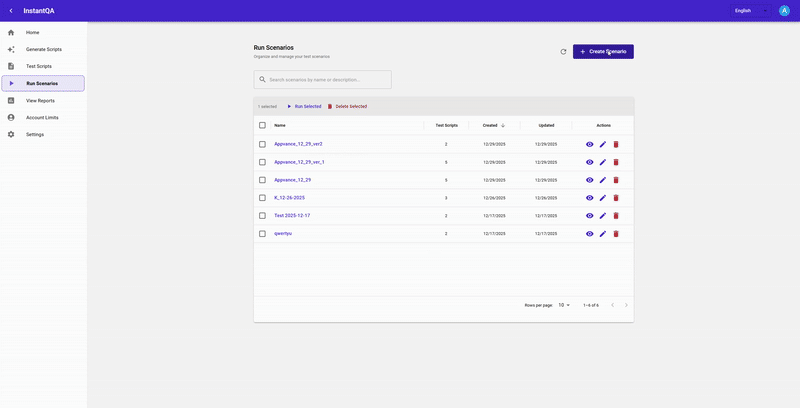Go to Generate Scripts in sidebar
The image size is (800, 408).
coord(44,49)
